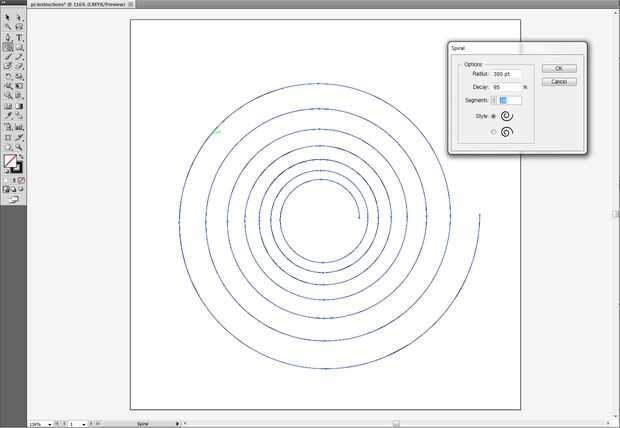Set paint to Color mode button
The height and width of the screenshot is (428, 620).
coord(6,180)
